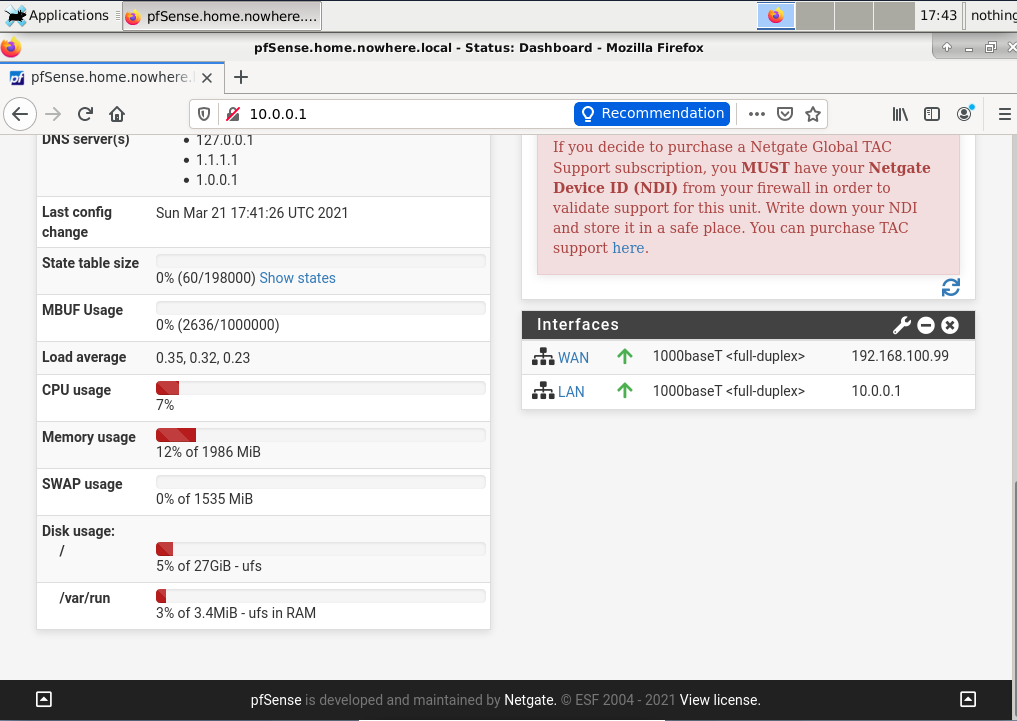Image resolution: width=1017 pixels, height=721 pixels.
Task: Click the Firefox forward arrow button
Action: pyautogui.click(x=53, y=114)
